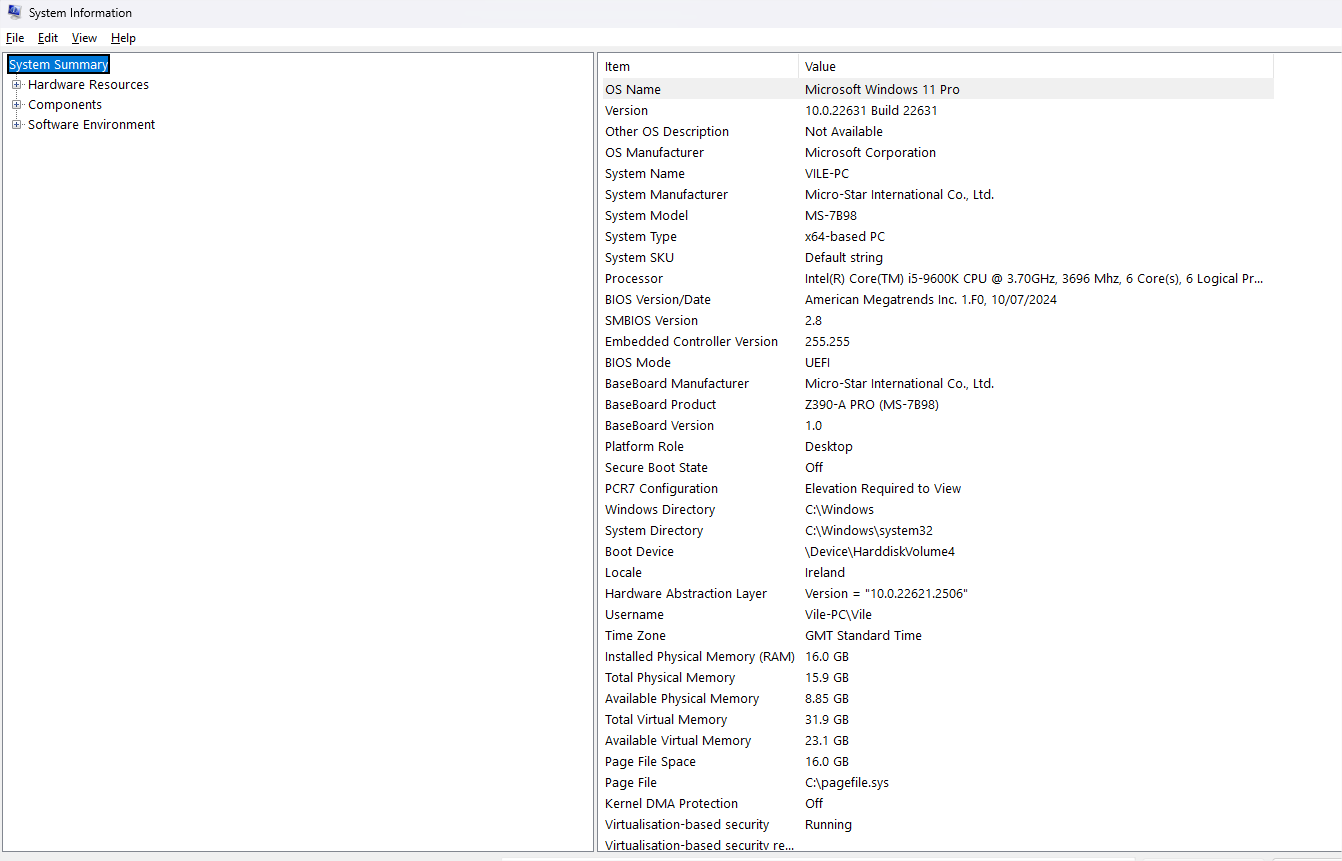Image resolution: width=1342 pixels, height=861 pixels.
Task: Select the BaseBoard Manufacturer row label
Action: pyautogui.click(x=677, y=384)
